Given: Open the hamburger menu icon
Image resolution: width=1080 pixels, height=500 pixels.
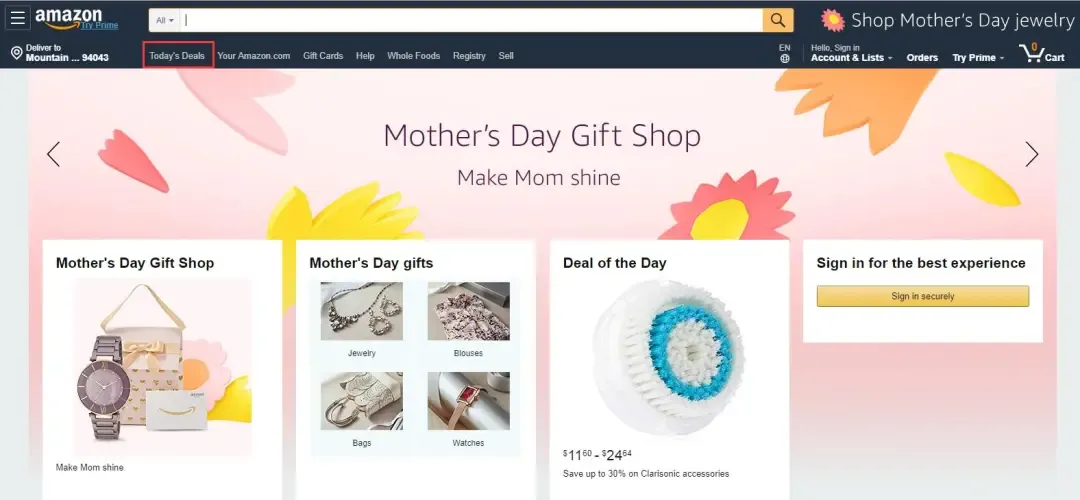Looking at the screenshot, I should [x=17, y=18].
